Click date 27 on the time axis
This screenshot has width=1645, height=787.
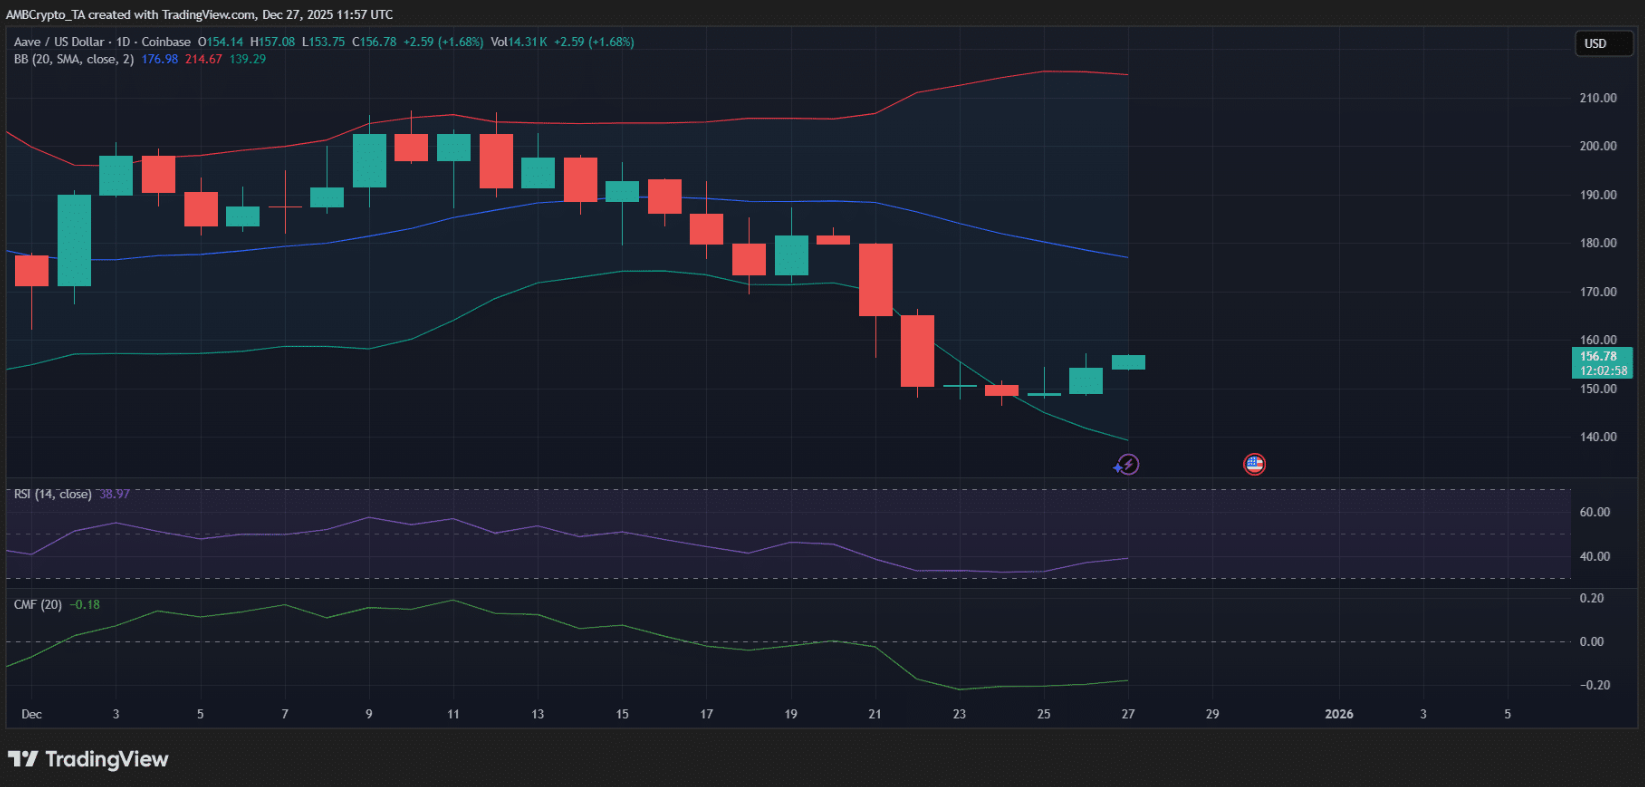click(1127, 714)
